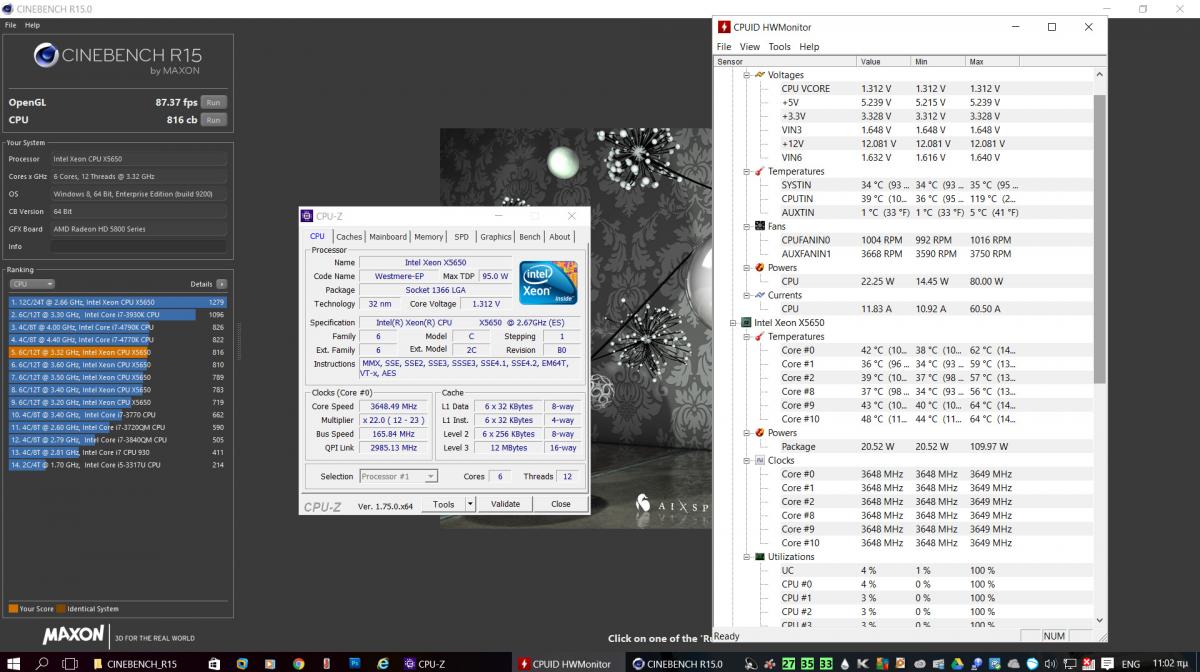This screenshot has width=1200, height=672.
Task: Click Voltages sensor icon in HWMonitor
Action: (760, 75)
